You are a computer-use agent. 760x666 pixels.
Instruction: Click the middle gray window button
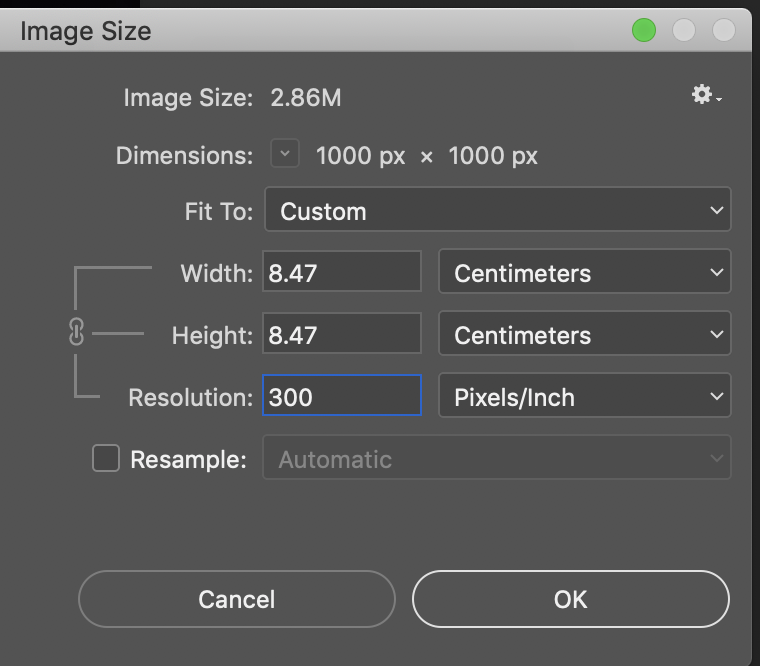pos(684,31)
